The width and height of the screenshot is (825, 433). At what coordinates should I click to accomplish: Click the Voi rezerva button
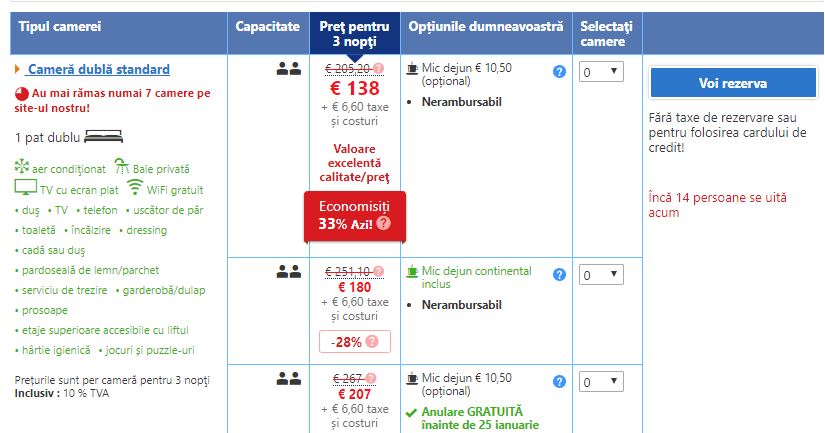pos(733,83)
